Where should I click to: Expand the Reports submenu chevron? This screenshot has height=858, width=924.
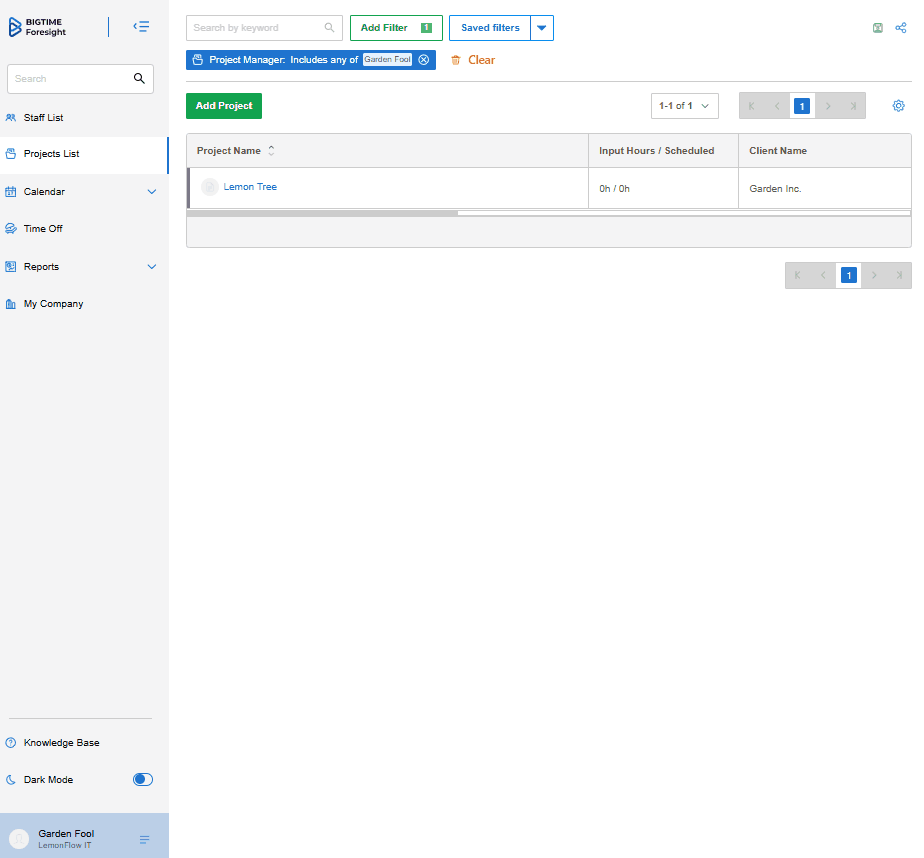point(151,267)
